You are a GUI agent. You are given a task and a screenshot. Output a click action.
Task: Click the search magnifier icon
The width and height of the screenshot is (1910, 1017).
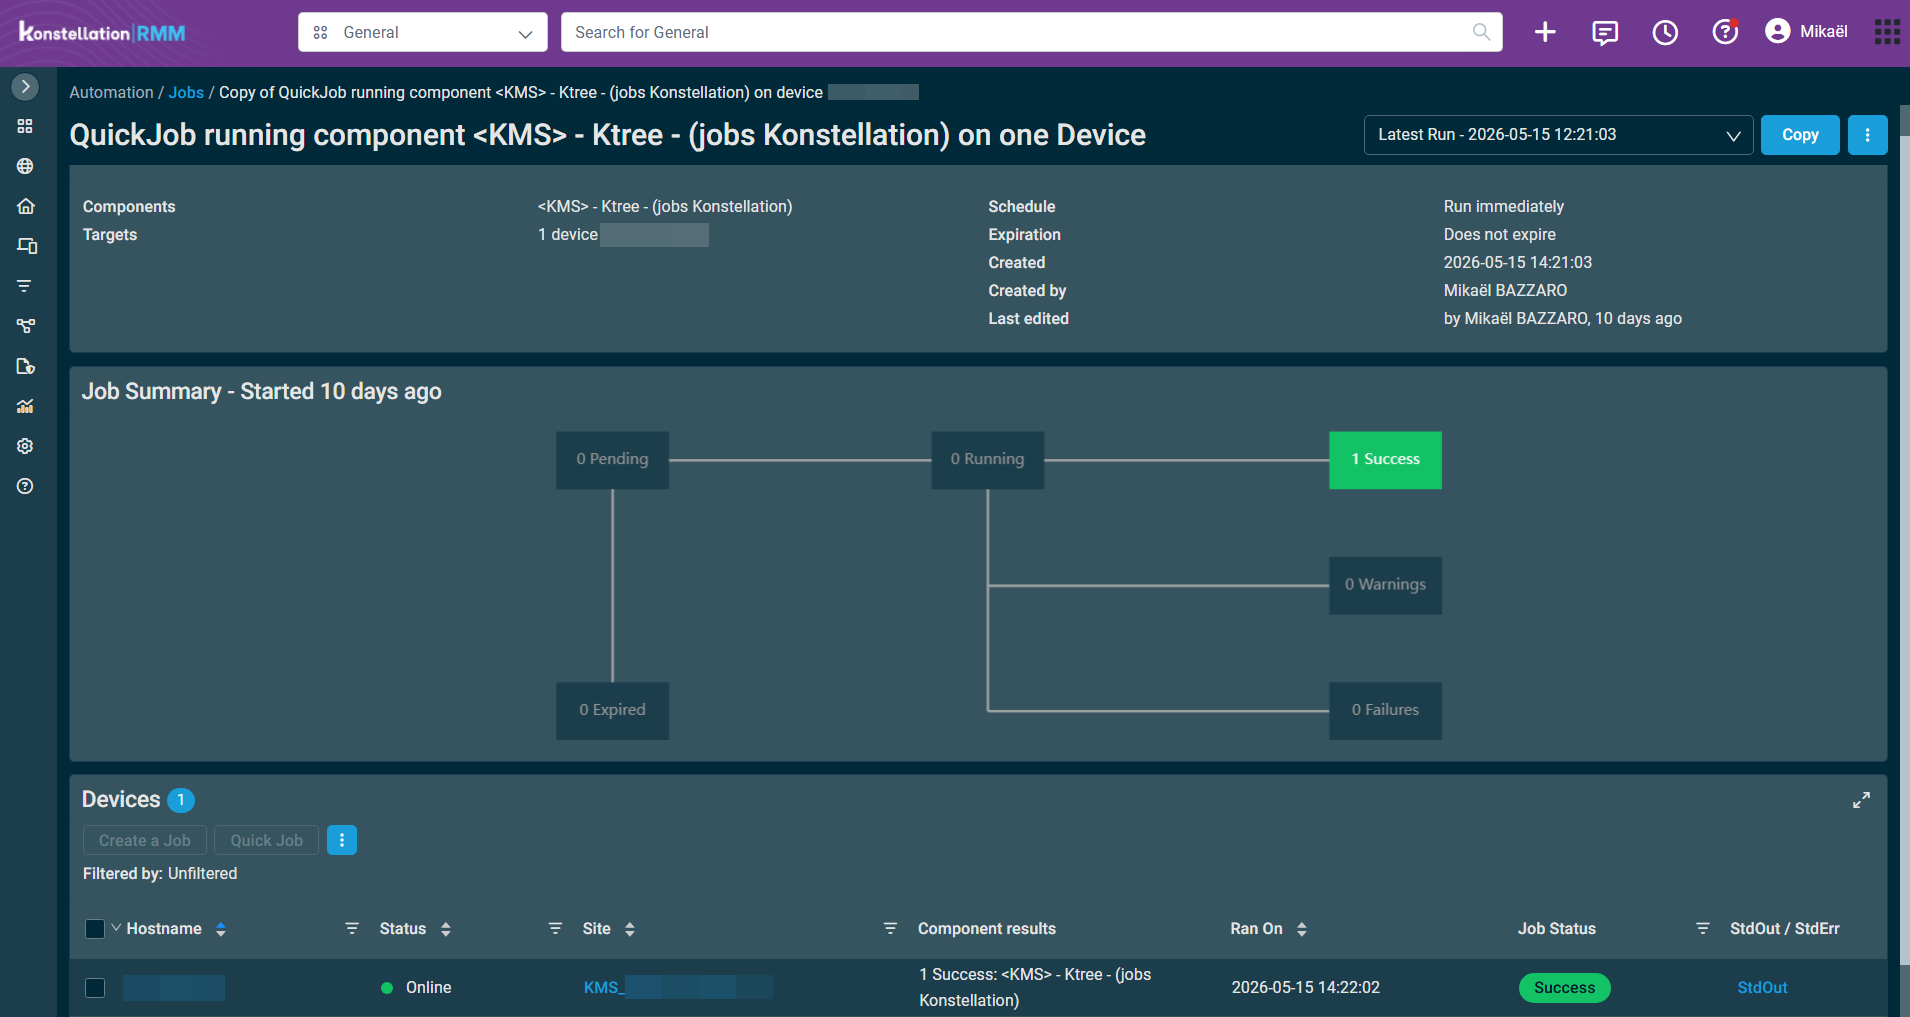[x=1481, y=32]
